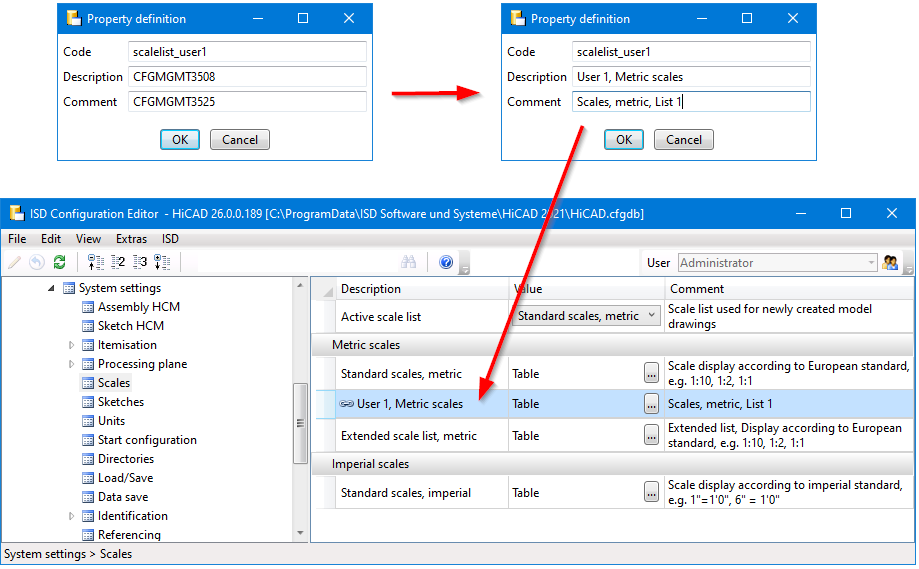Click the binoculars search icon
This screenshot has height=569, width=919.
(x=409, y=263)
